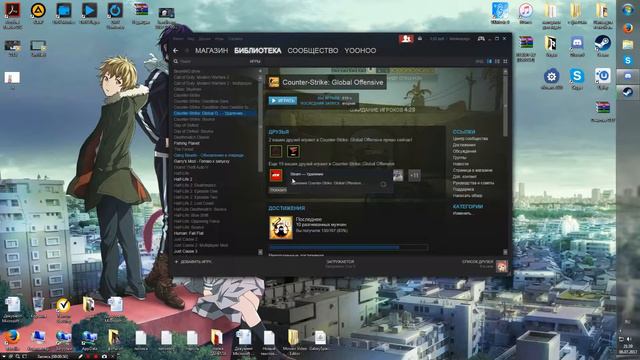Image resolution: width=640 pixels, height=360 pixels.
Task: Switch library to list view icon
Action: point(497,62)
